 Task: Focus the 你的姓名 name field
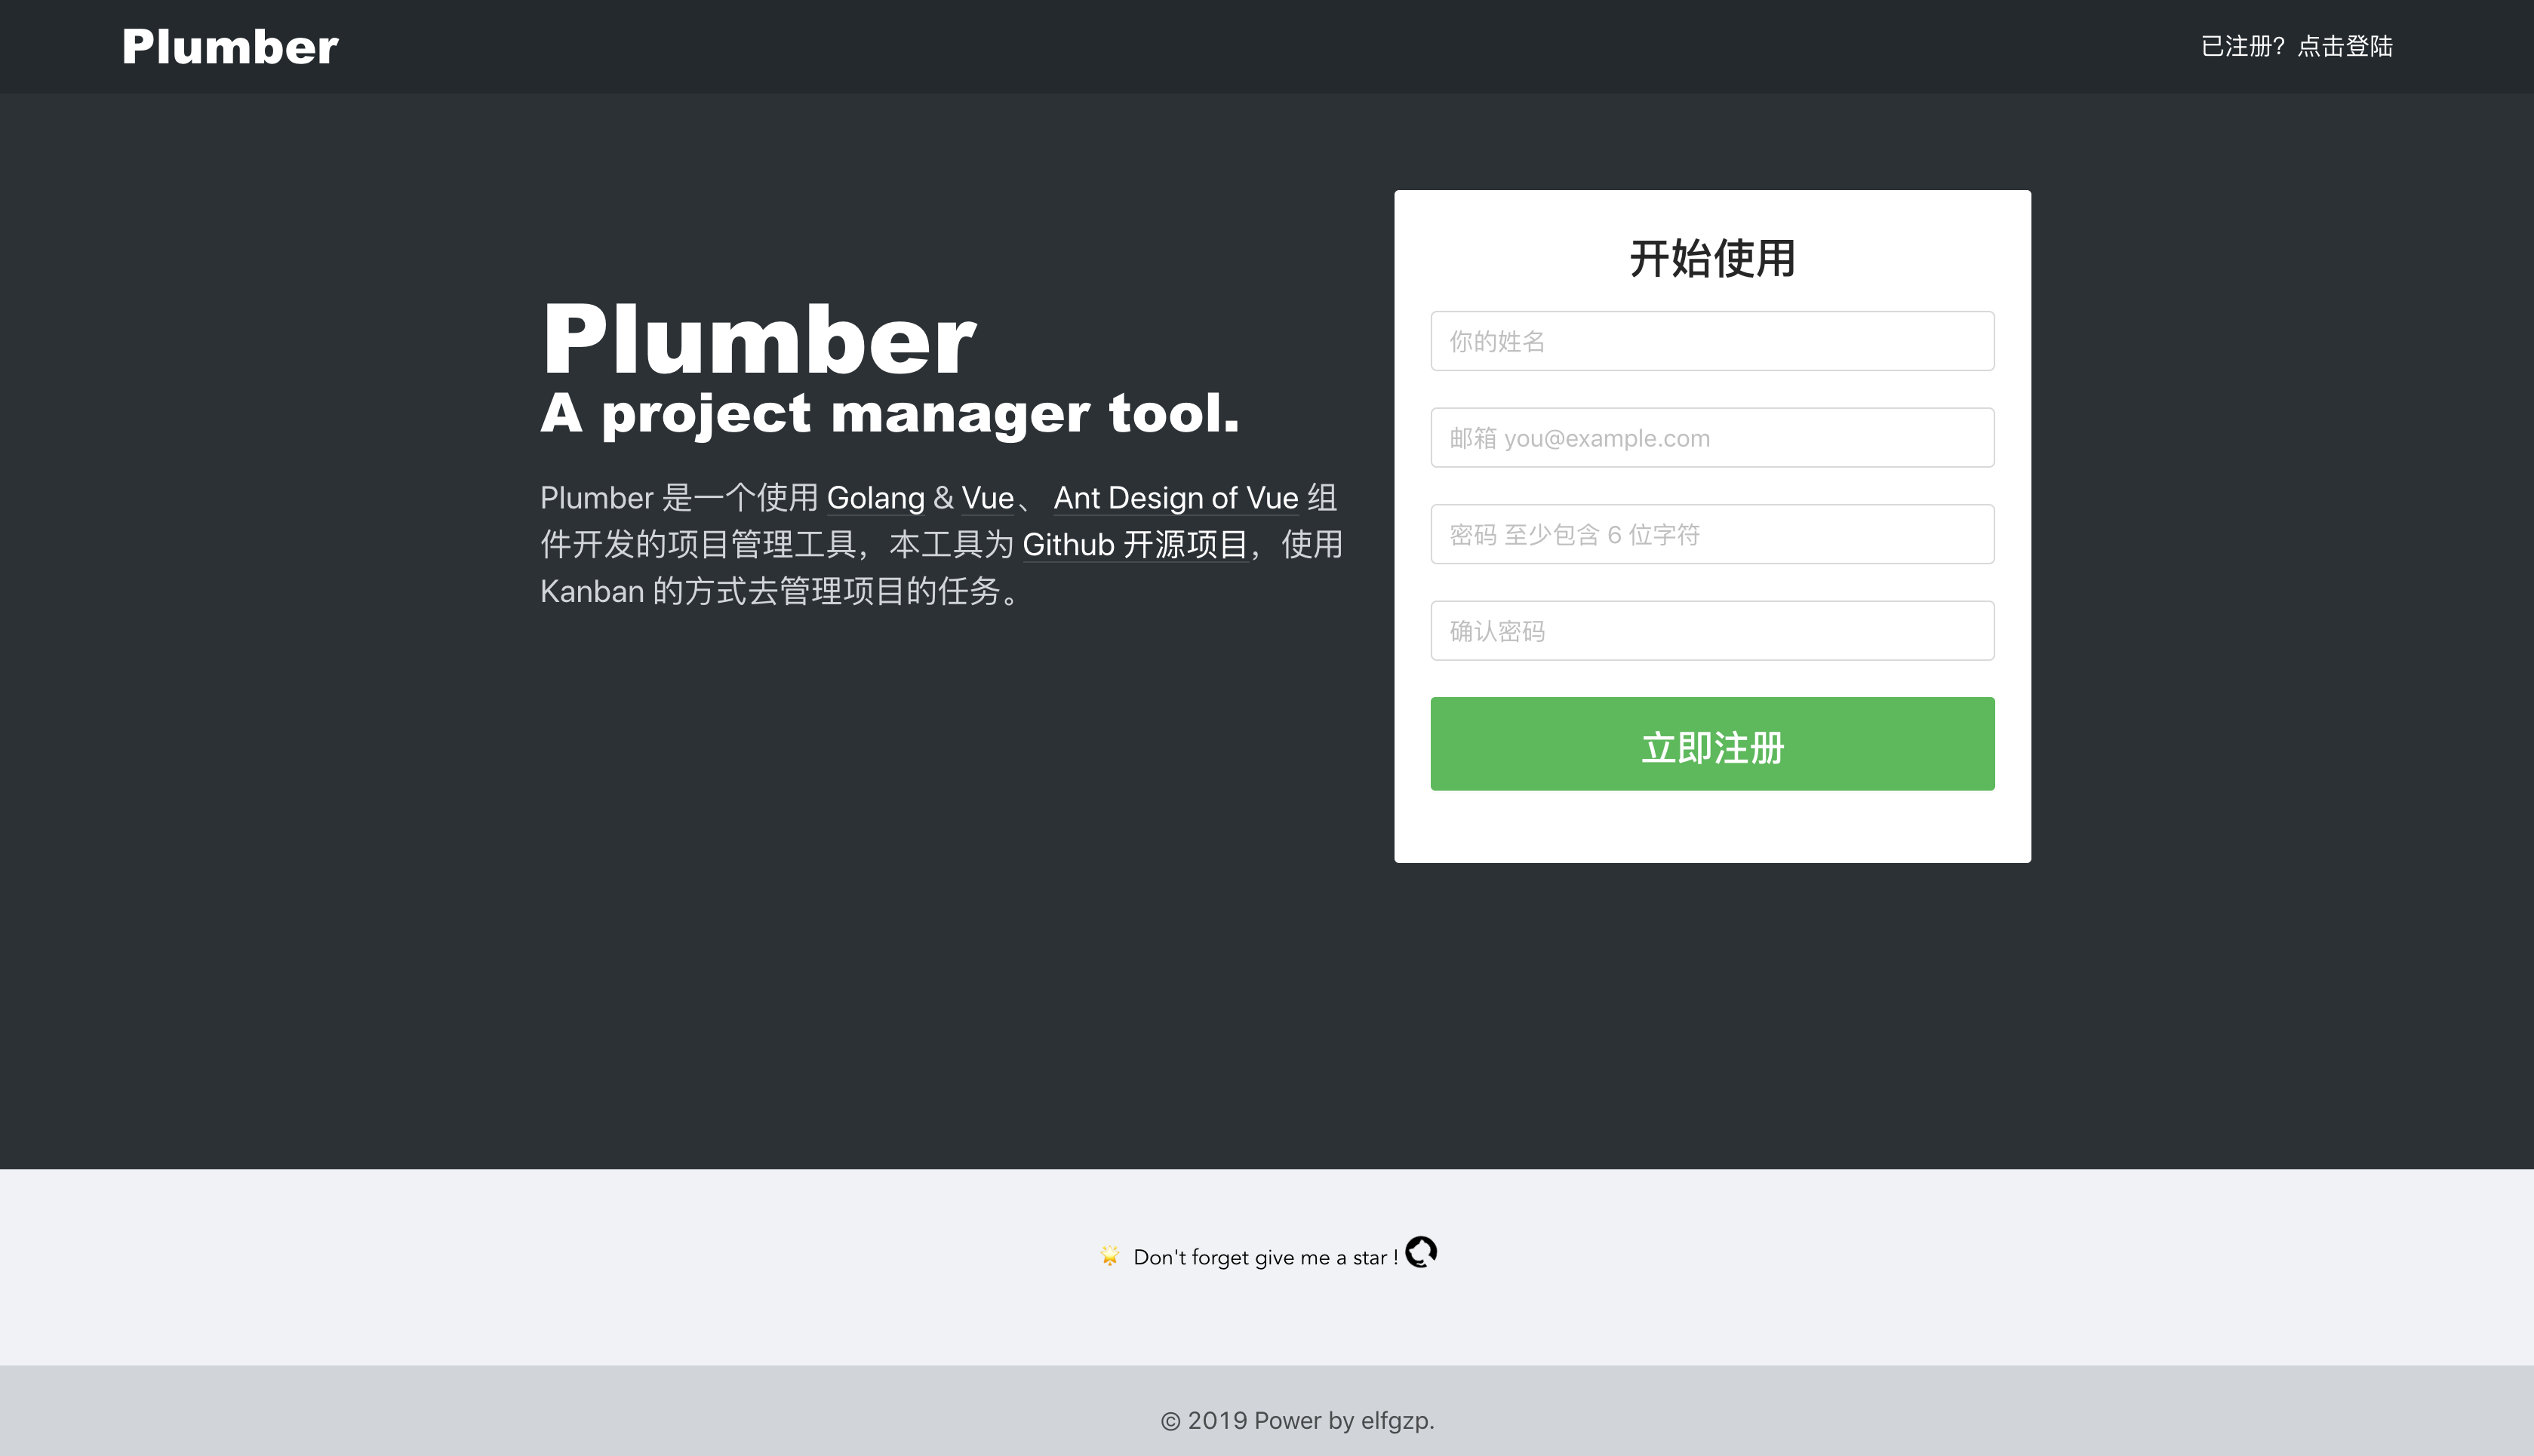pyautogui.click(x=1712, y=341)
